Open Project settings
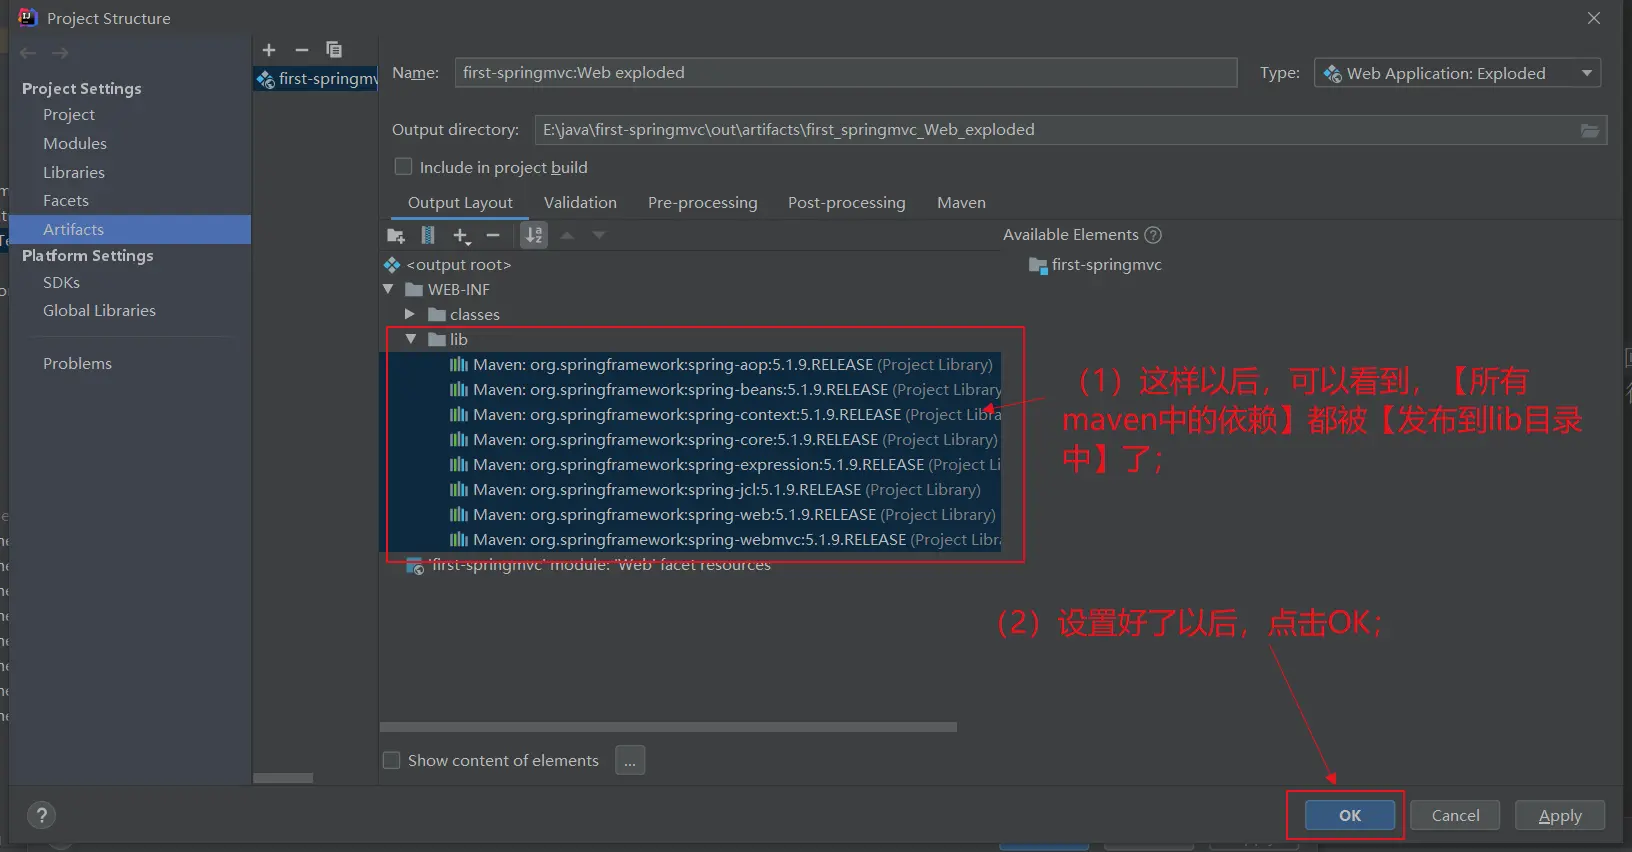The width and height of the screenshot is (1632, 852). (69, 115)
